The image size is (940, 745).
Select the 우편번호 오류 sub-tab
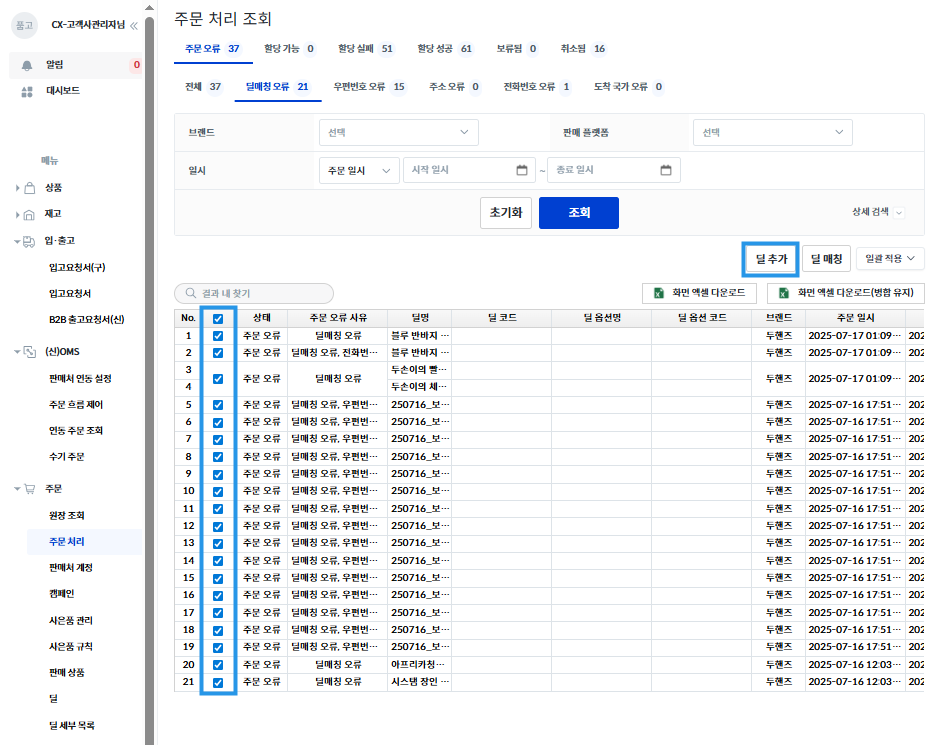click(x=368, y=87)
